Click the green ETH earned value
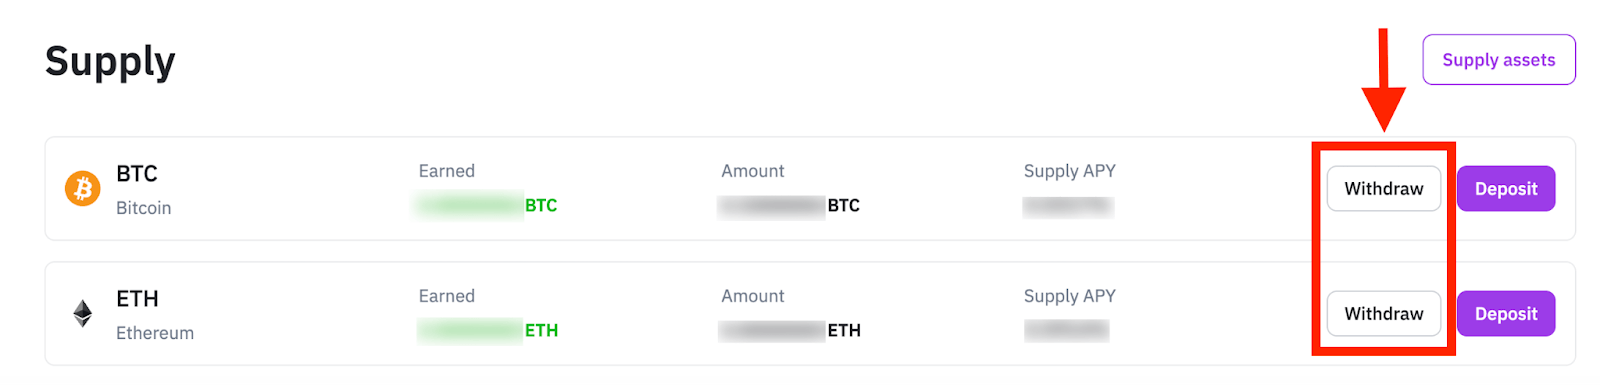 [x=488, y=330]
